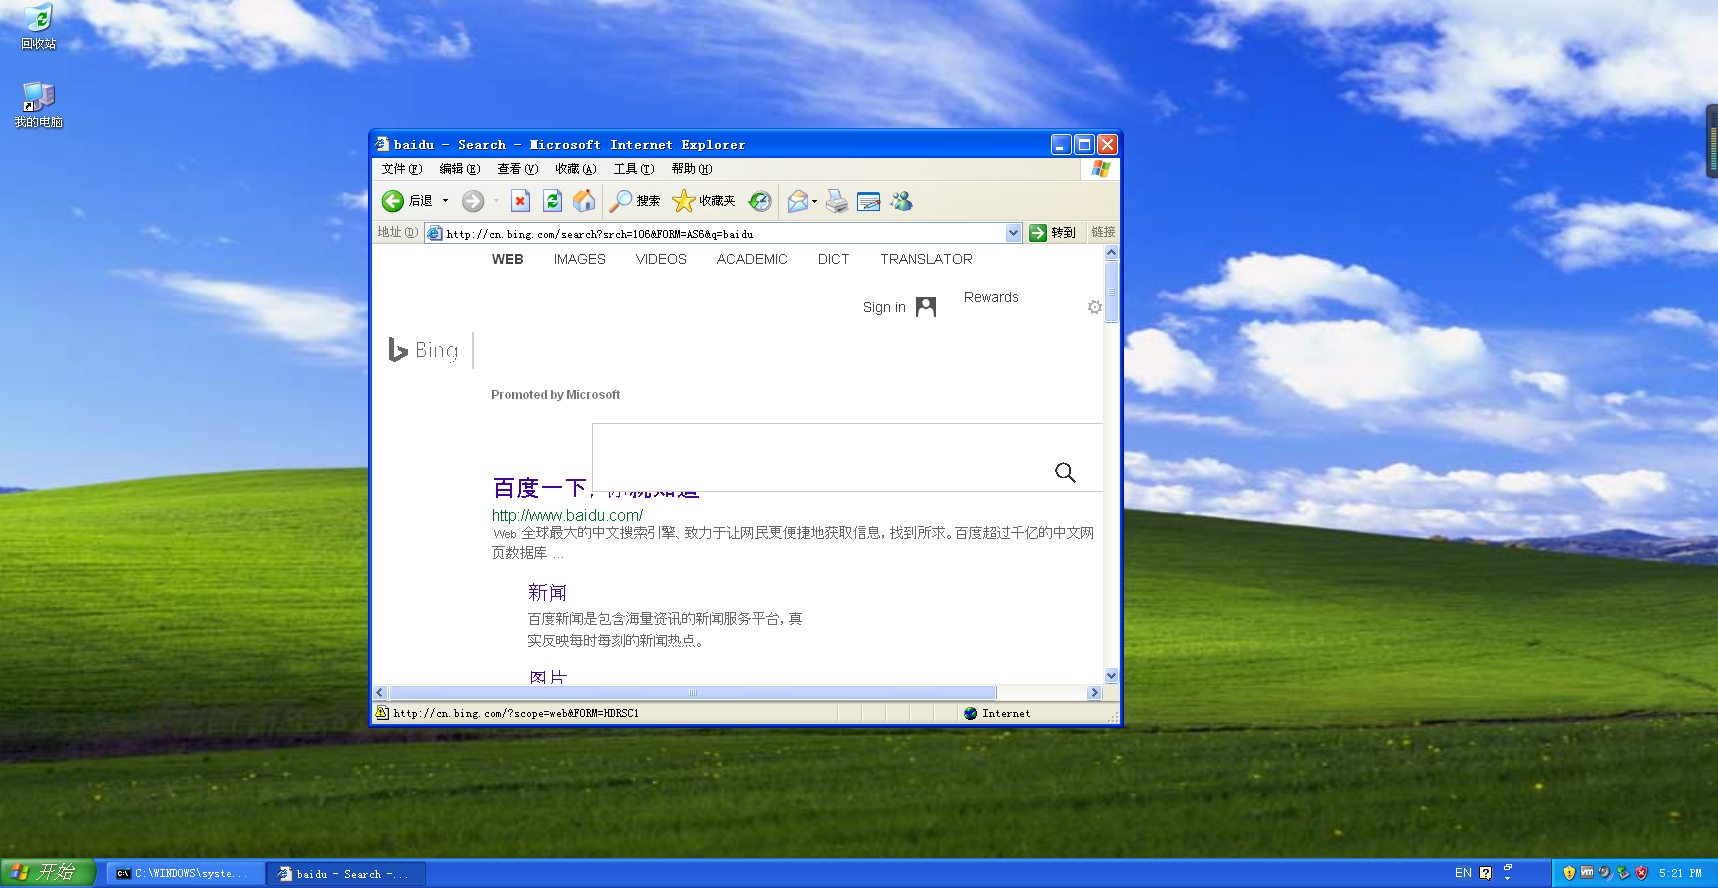
Task: Open the 收藏(A) menu
Action: point(575,169)
